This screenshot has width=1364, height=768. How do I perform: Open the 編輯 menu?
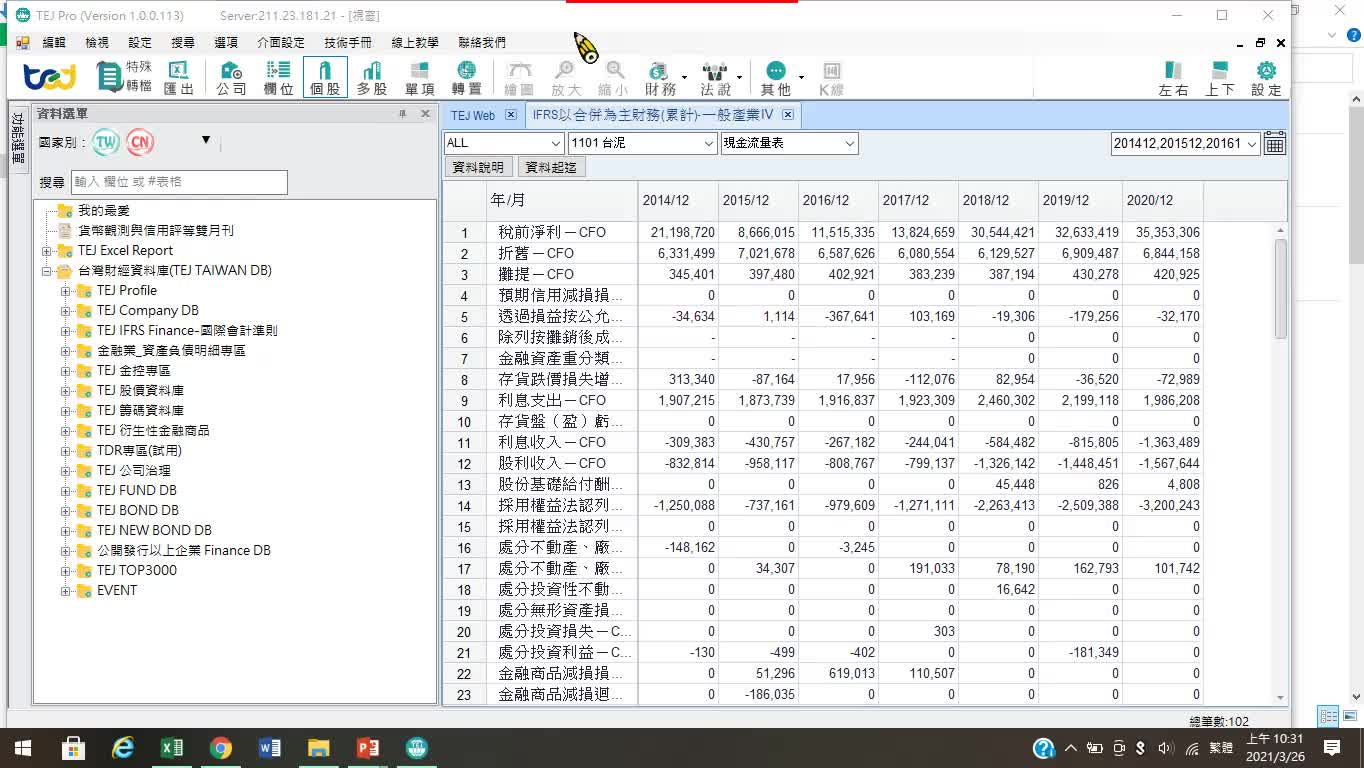54,43
